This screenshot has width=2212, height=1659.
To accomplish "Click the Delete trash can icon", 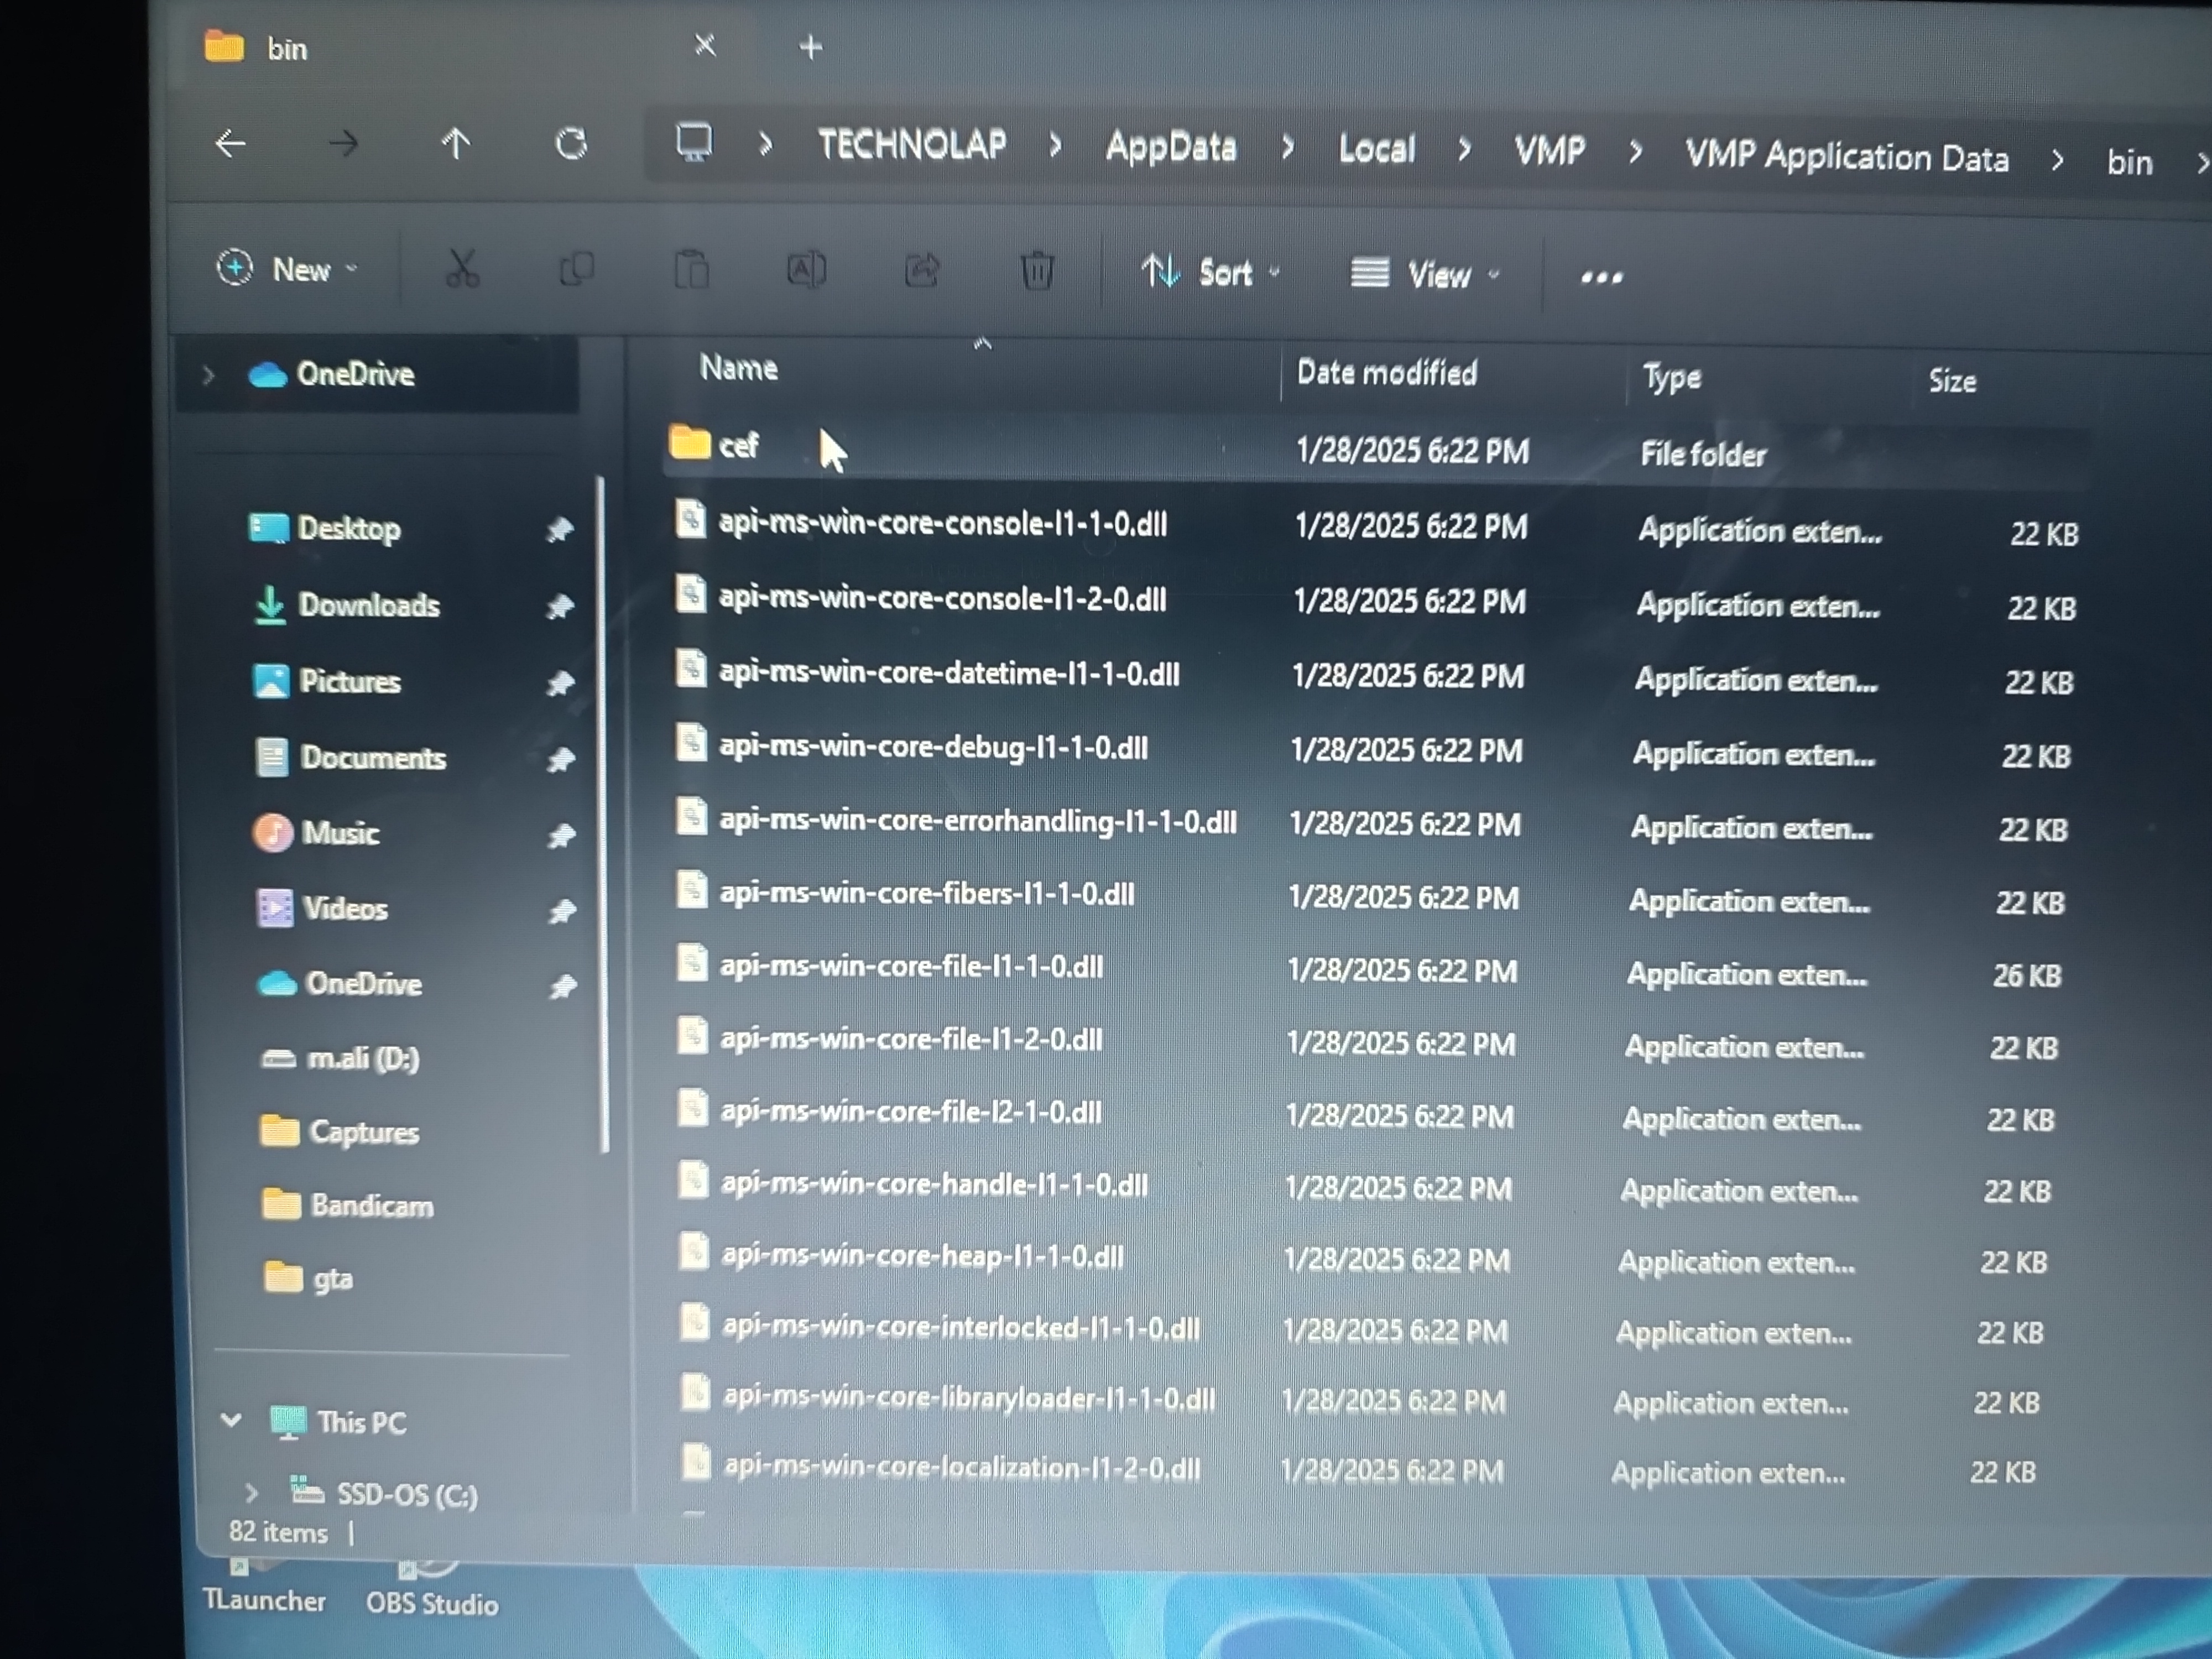I will tap(1037, 271).
